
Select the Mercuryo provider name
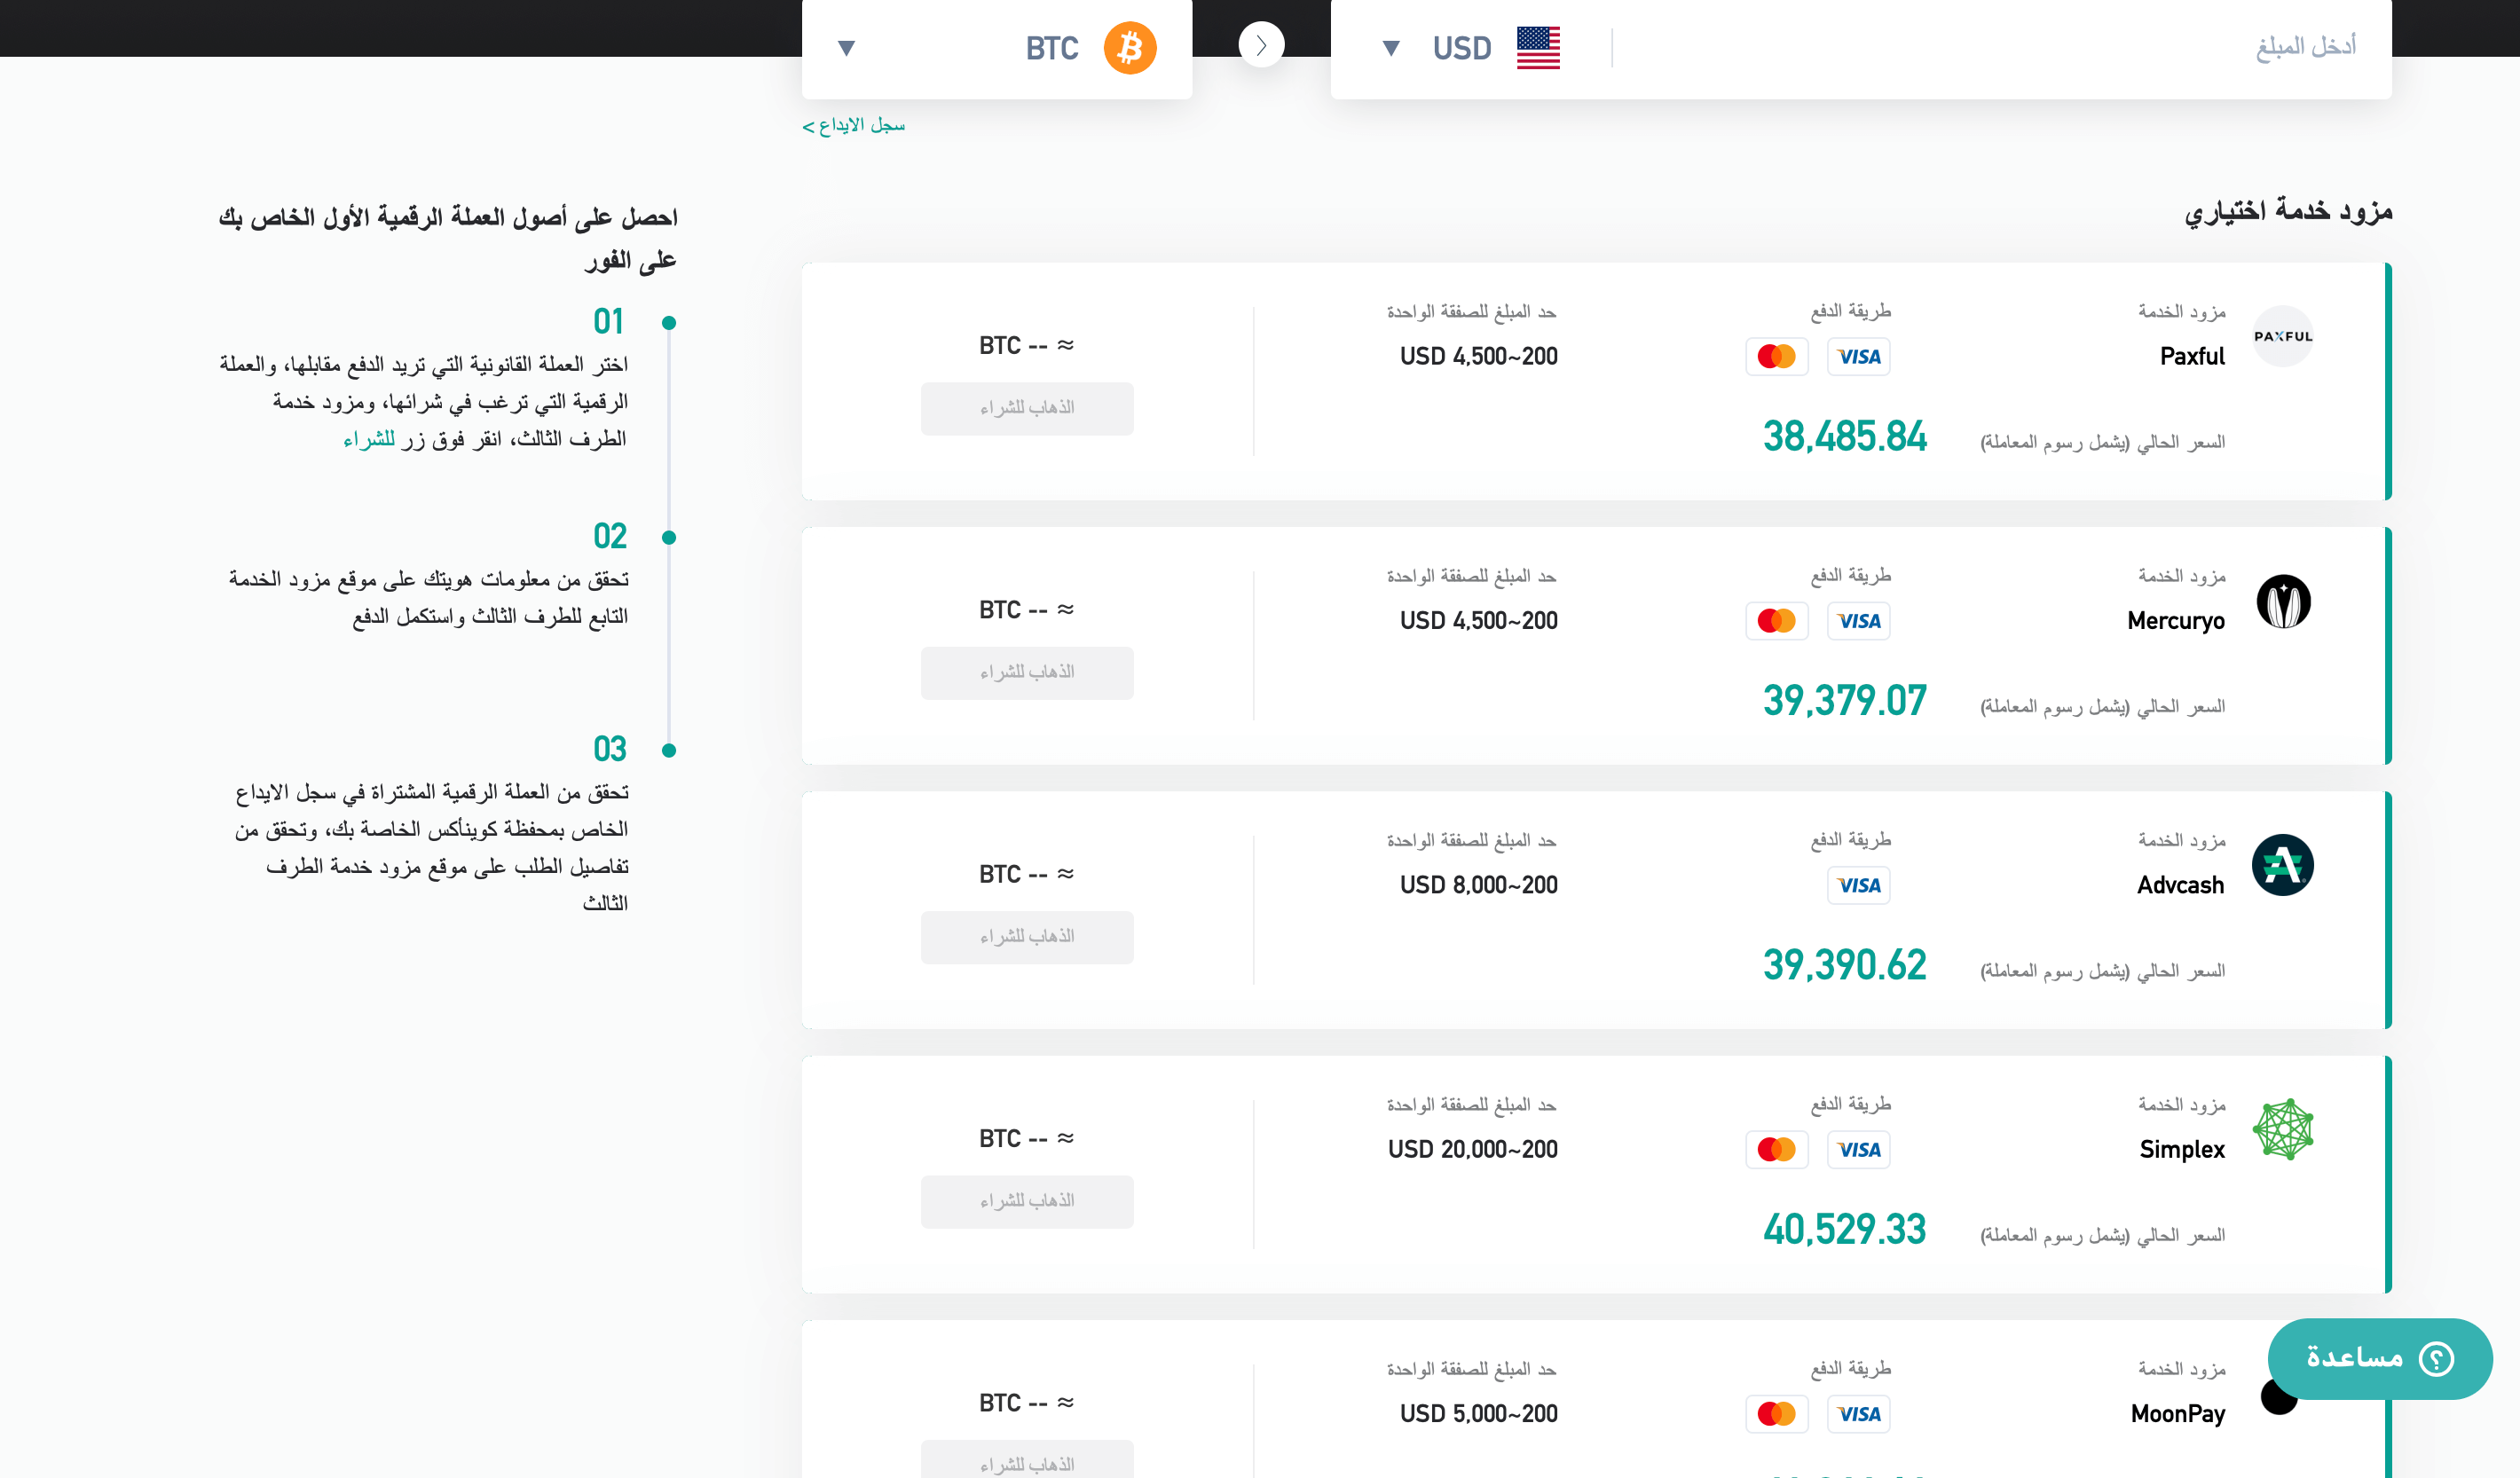(x=2176, y=621)
